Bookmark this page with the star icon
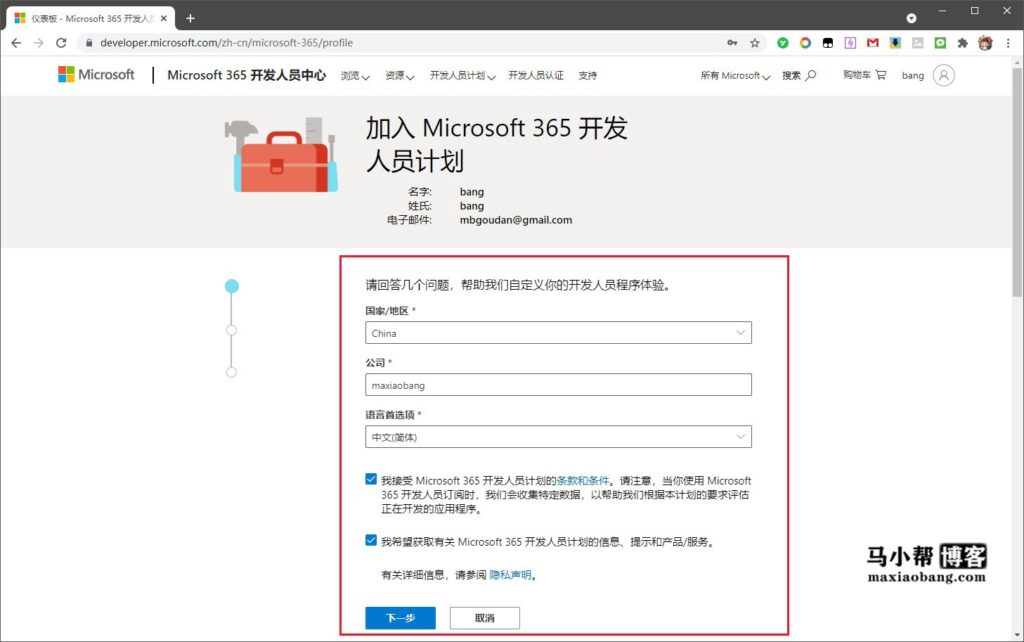1024x642 pixels. [754, 42]
